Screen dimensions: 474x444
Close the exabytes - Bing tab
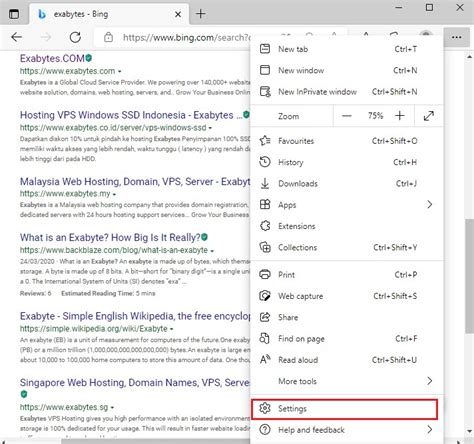(x=178, y=14)
